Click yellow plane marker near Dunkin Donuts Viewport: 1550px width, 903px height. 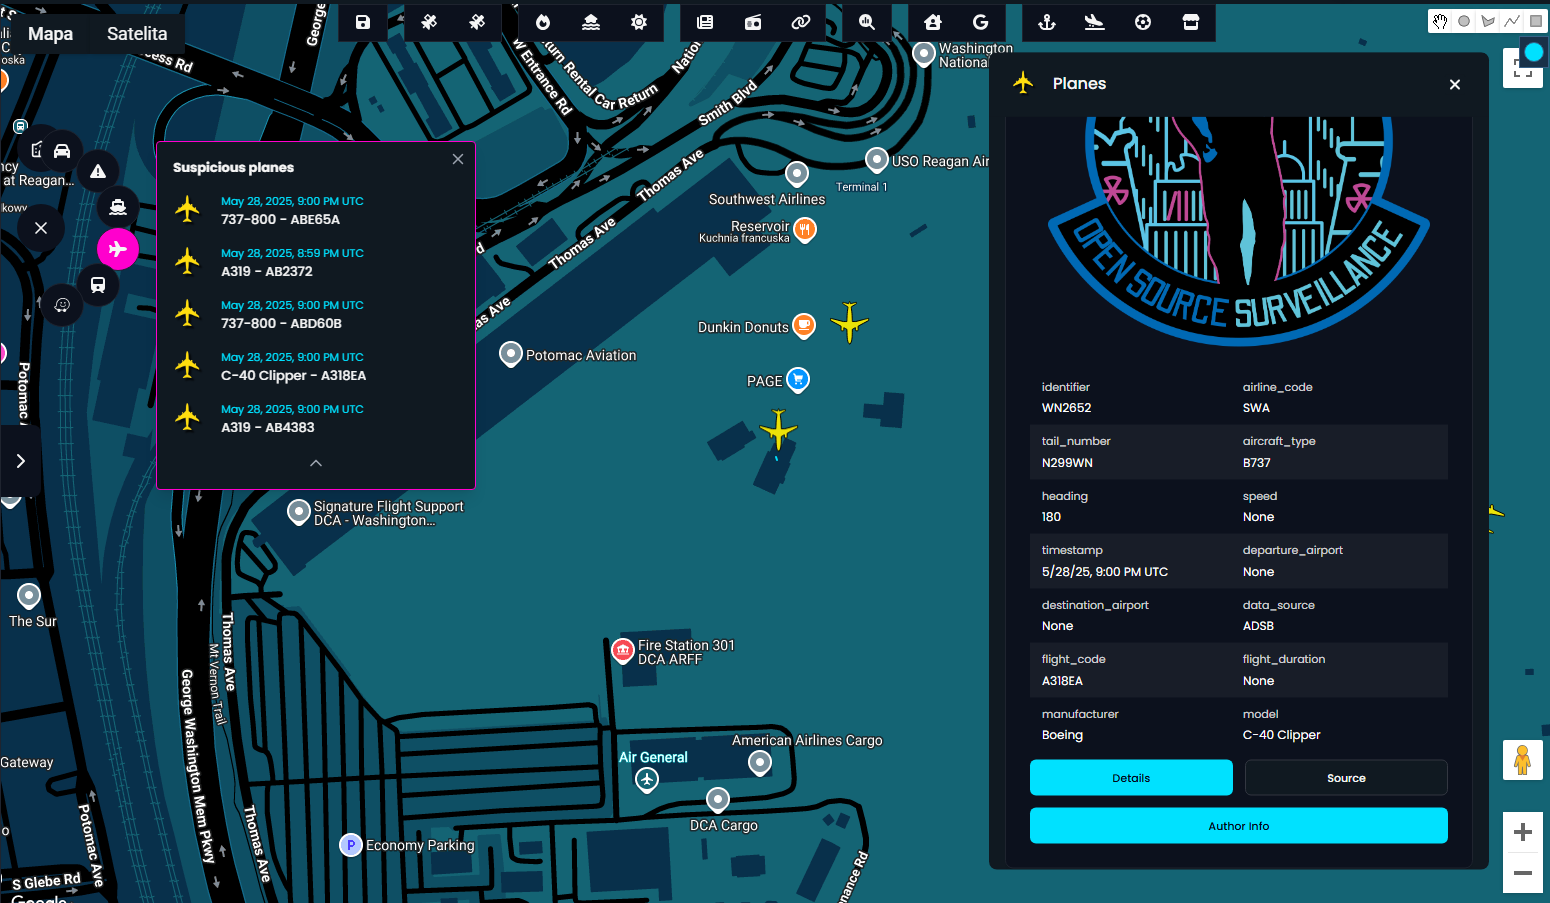point(849,322)
